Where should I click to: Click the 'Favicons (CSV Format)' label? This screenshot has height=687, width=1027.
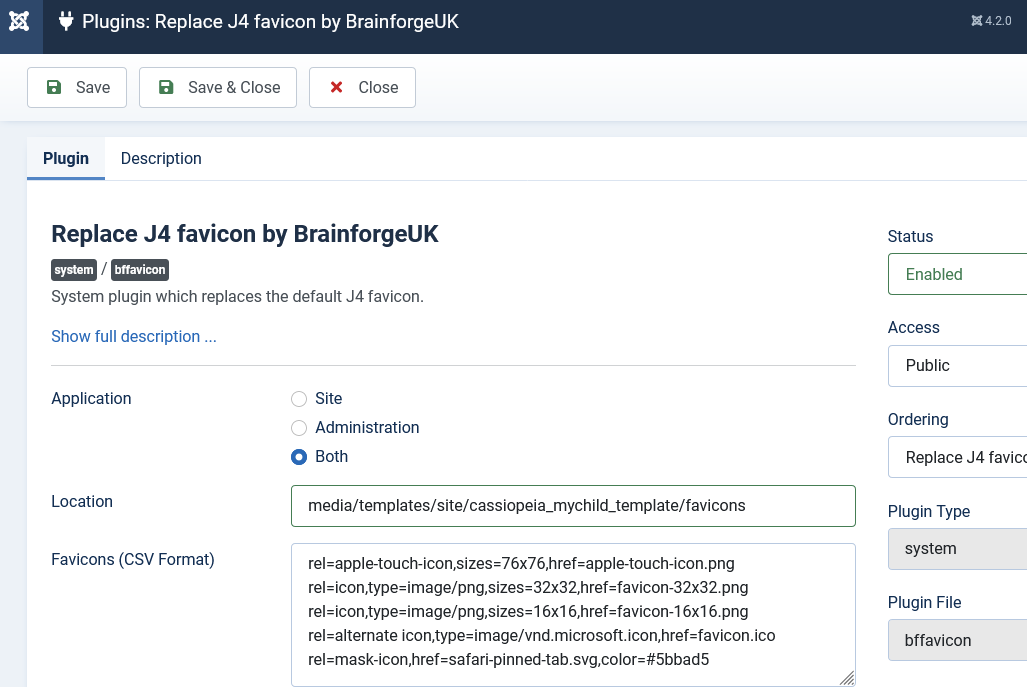(133, 559)
